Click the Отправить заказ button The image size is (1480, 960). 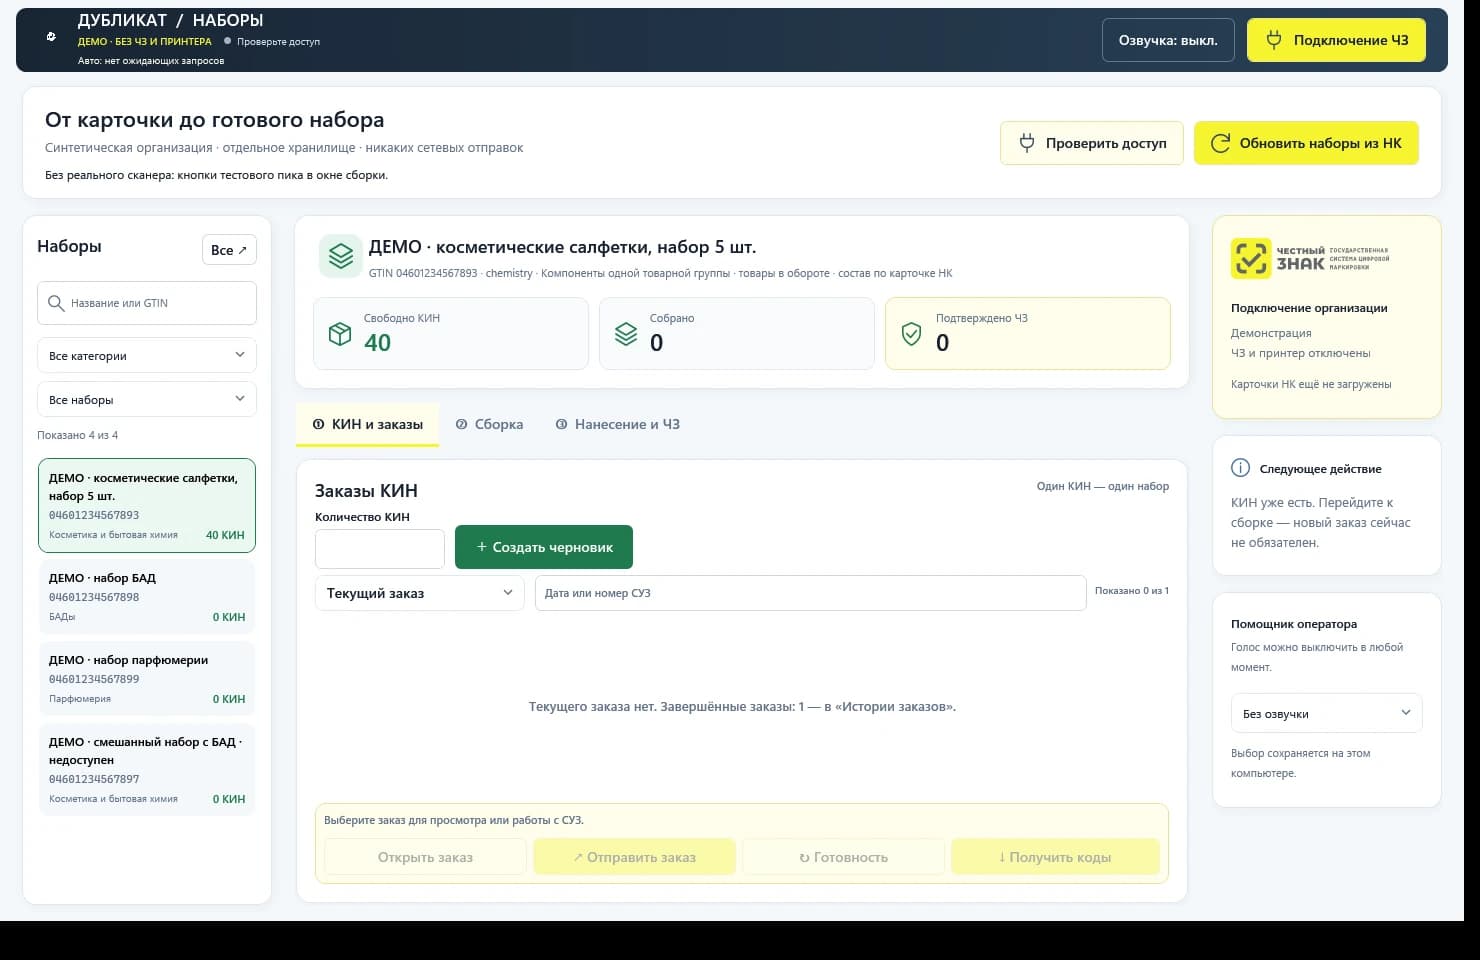tap(634, 857)
